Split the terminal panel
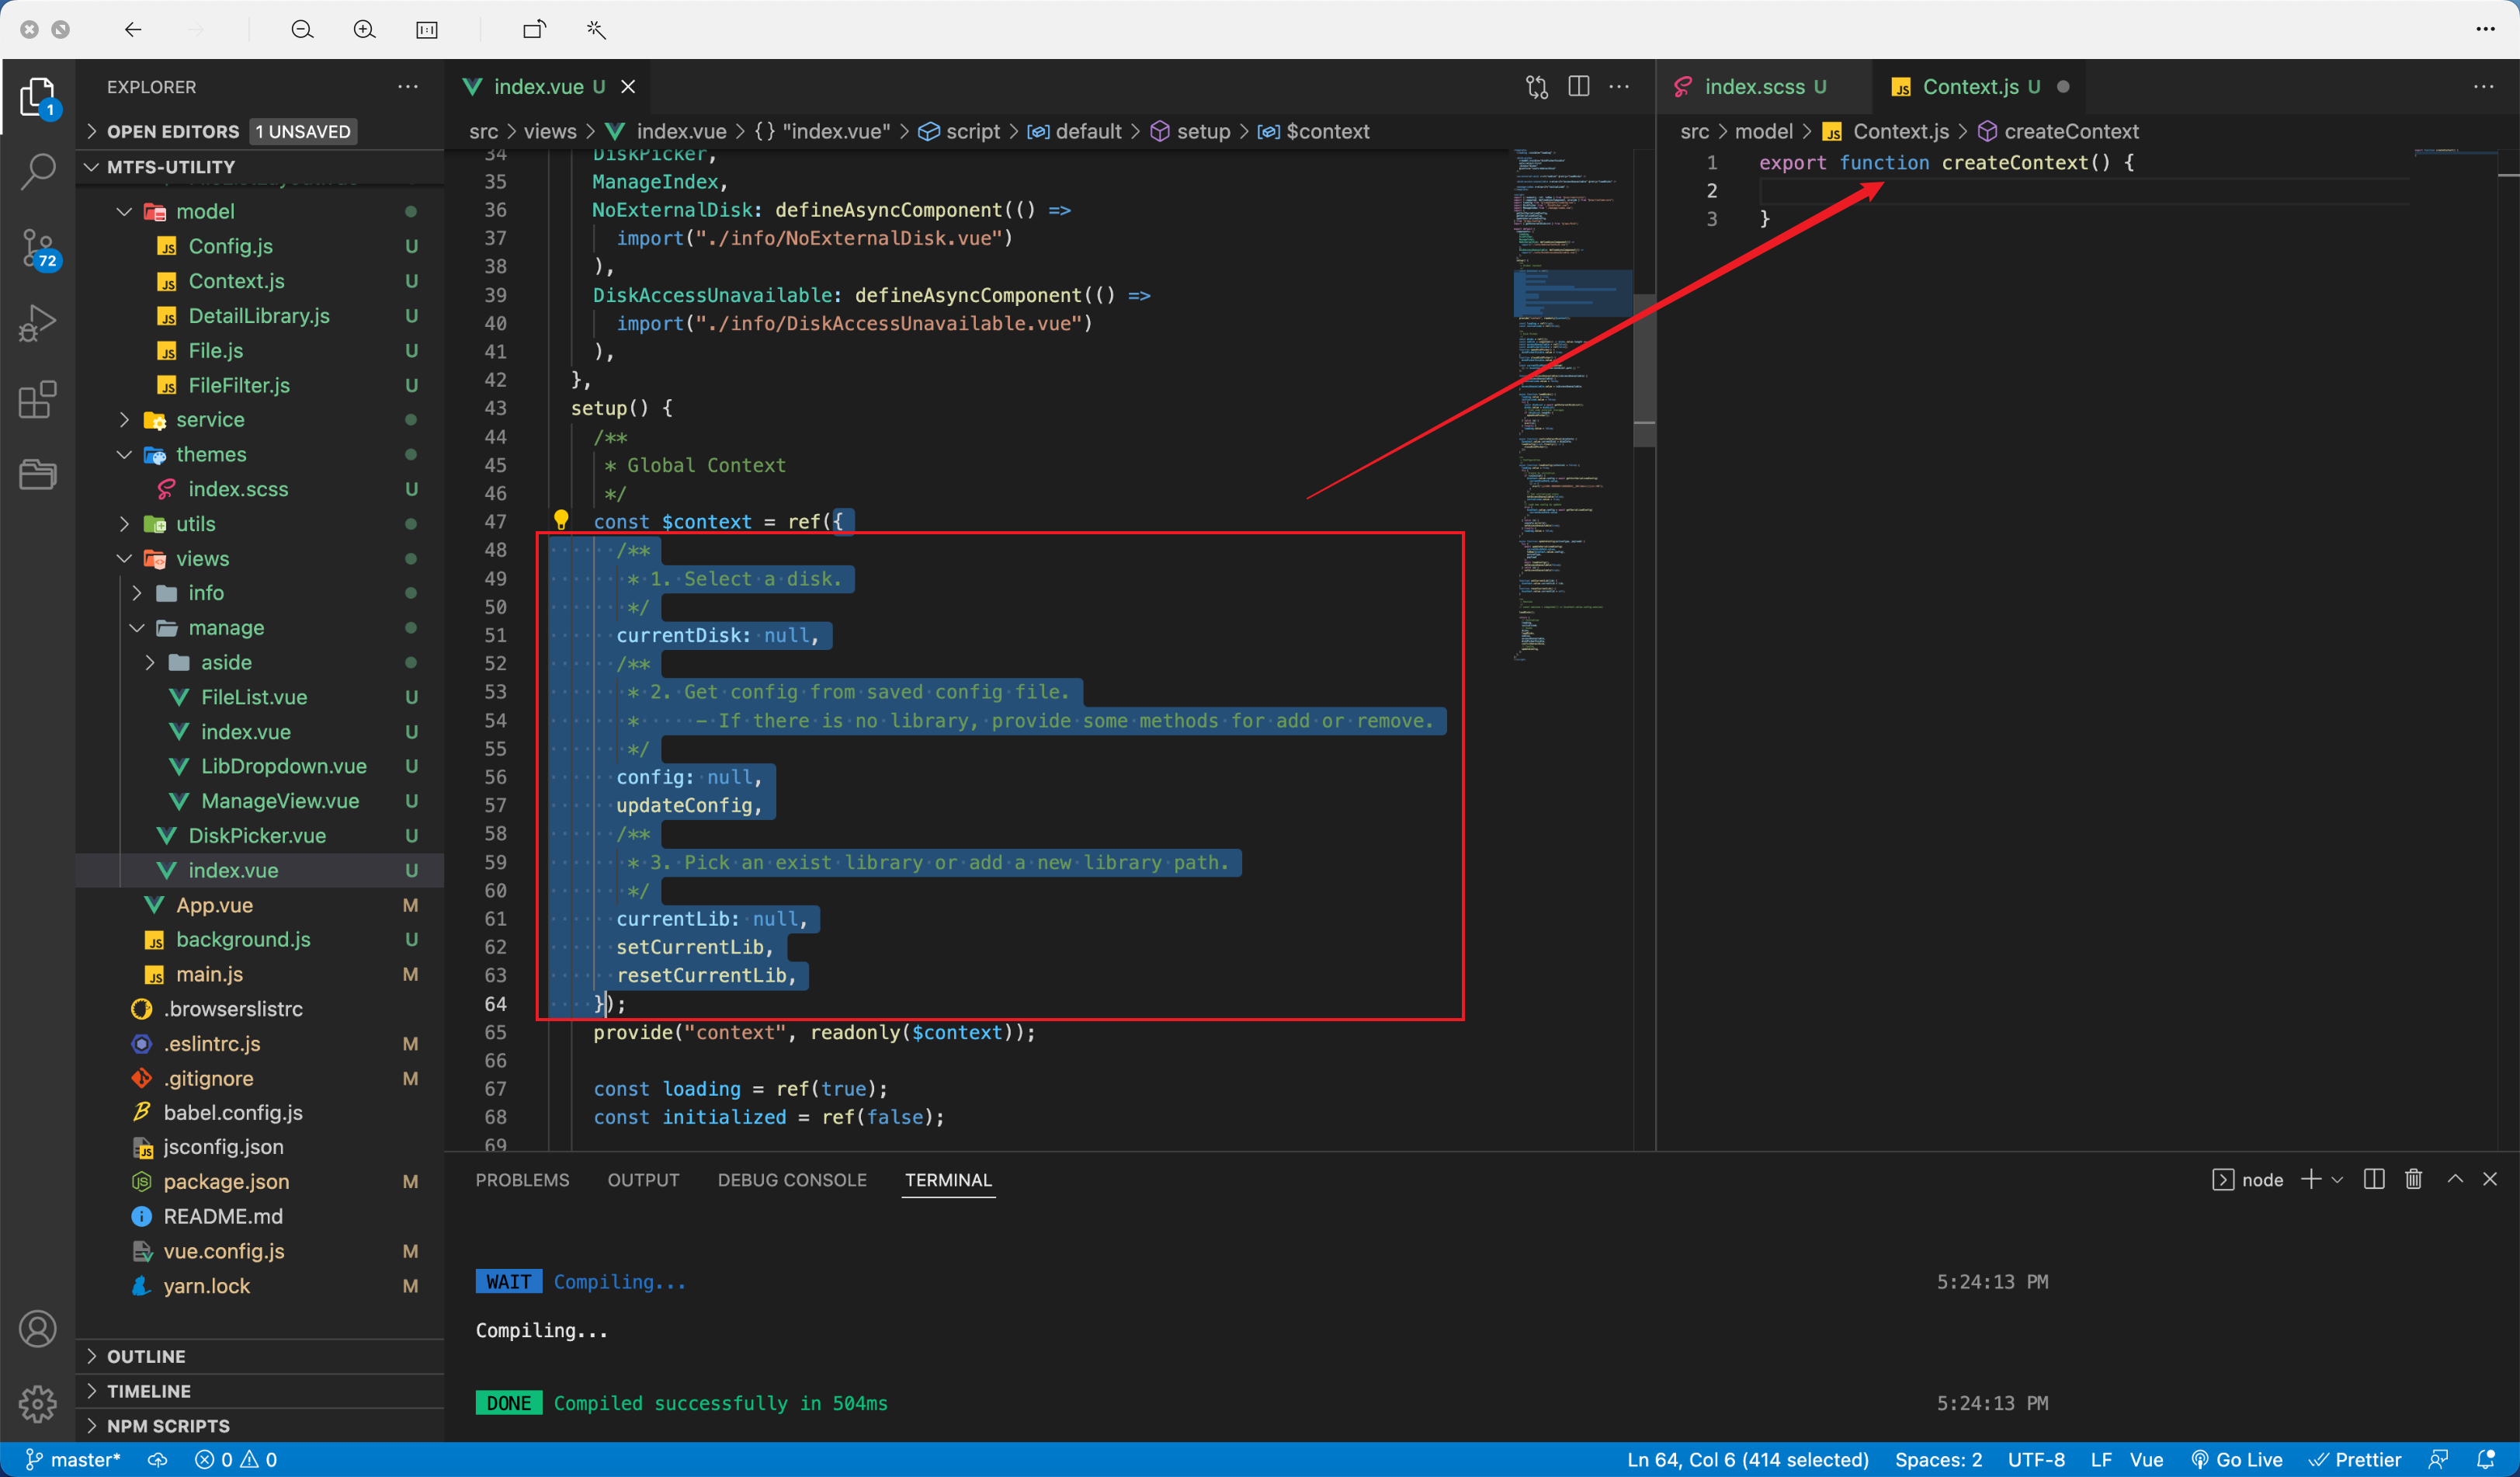The height and width of the screenshot is (1477, 2520). [x=2374, y=1179]
